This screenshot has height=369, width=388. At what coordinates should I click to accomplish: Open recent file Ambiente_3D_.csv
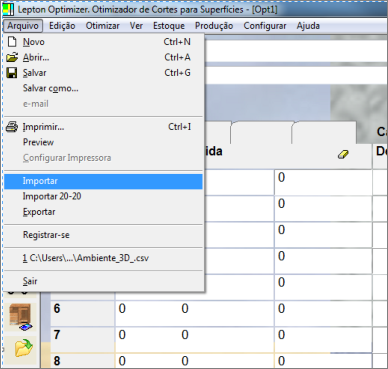pos(103,258)
